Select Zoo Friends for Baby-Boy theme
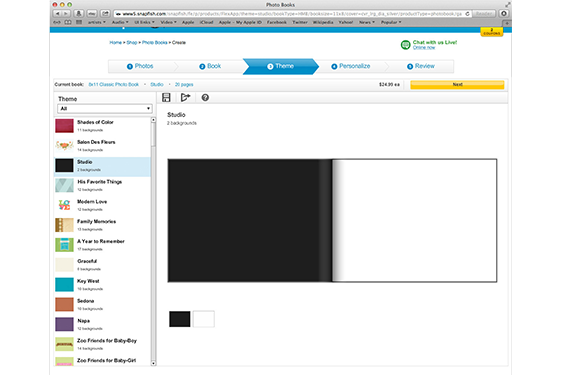 click(x=103, y=344)
